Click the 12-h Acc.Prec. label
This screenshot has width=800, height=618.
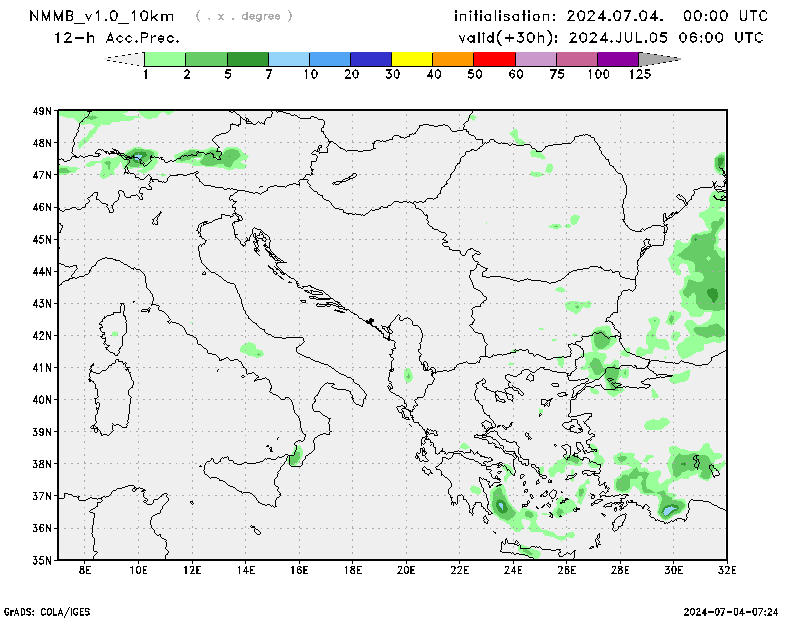[117, 38]
